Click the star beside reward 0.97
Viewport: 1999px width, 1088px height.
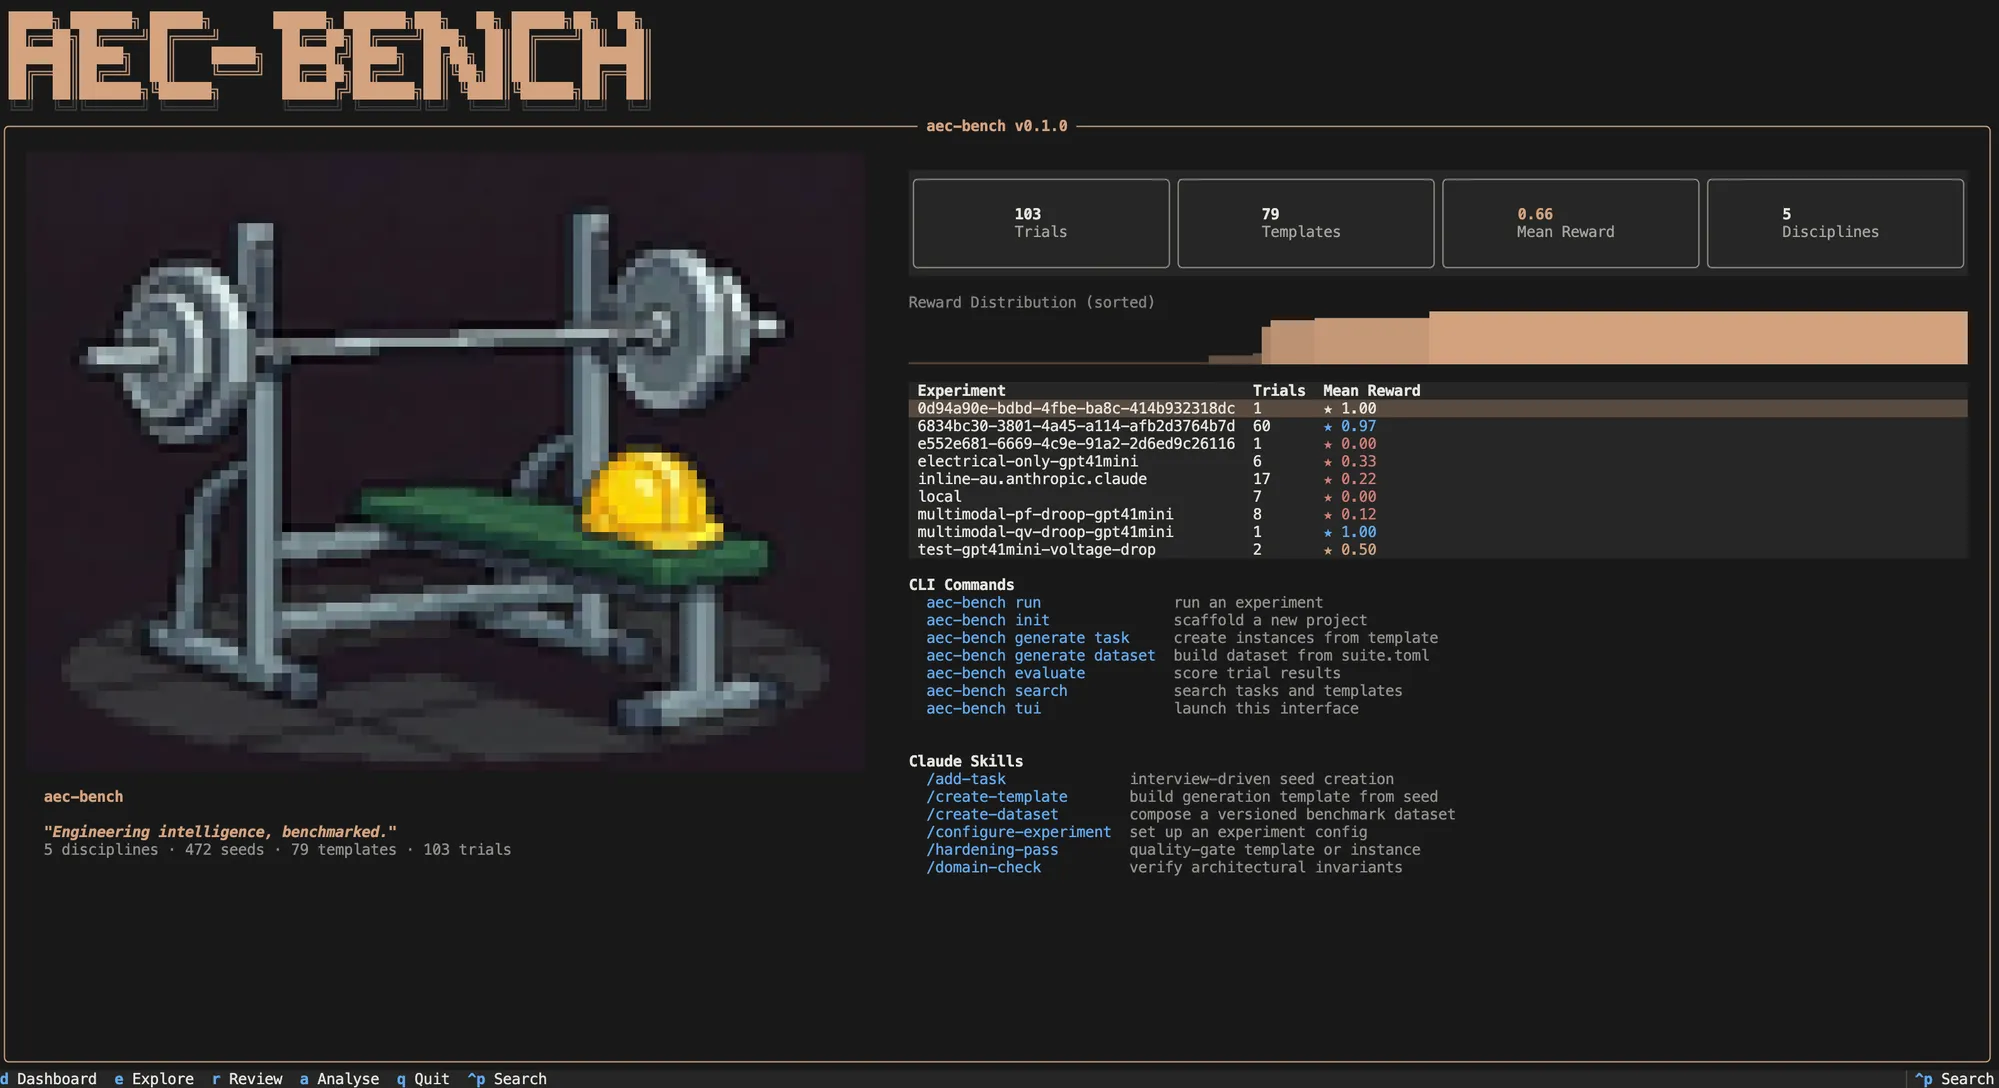pyautogui.click(x=1328, y=427)
